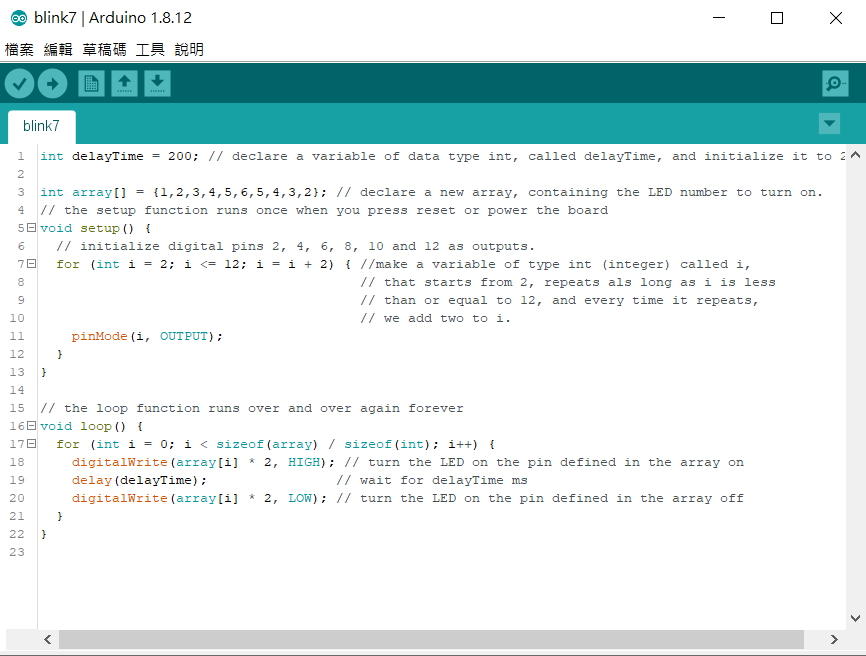Open a sketch using the Open icon
Image resolution: width=866 pixels, height=656 pixels.
124,84
